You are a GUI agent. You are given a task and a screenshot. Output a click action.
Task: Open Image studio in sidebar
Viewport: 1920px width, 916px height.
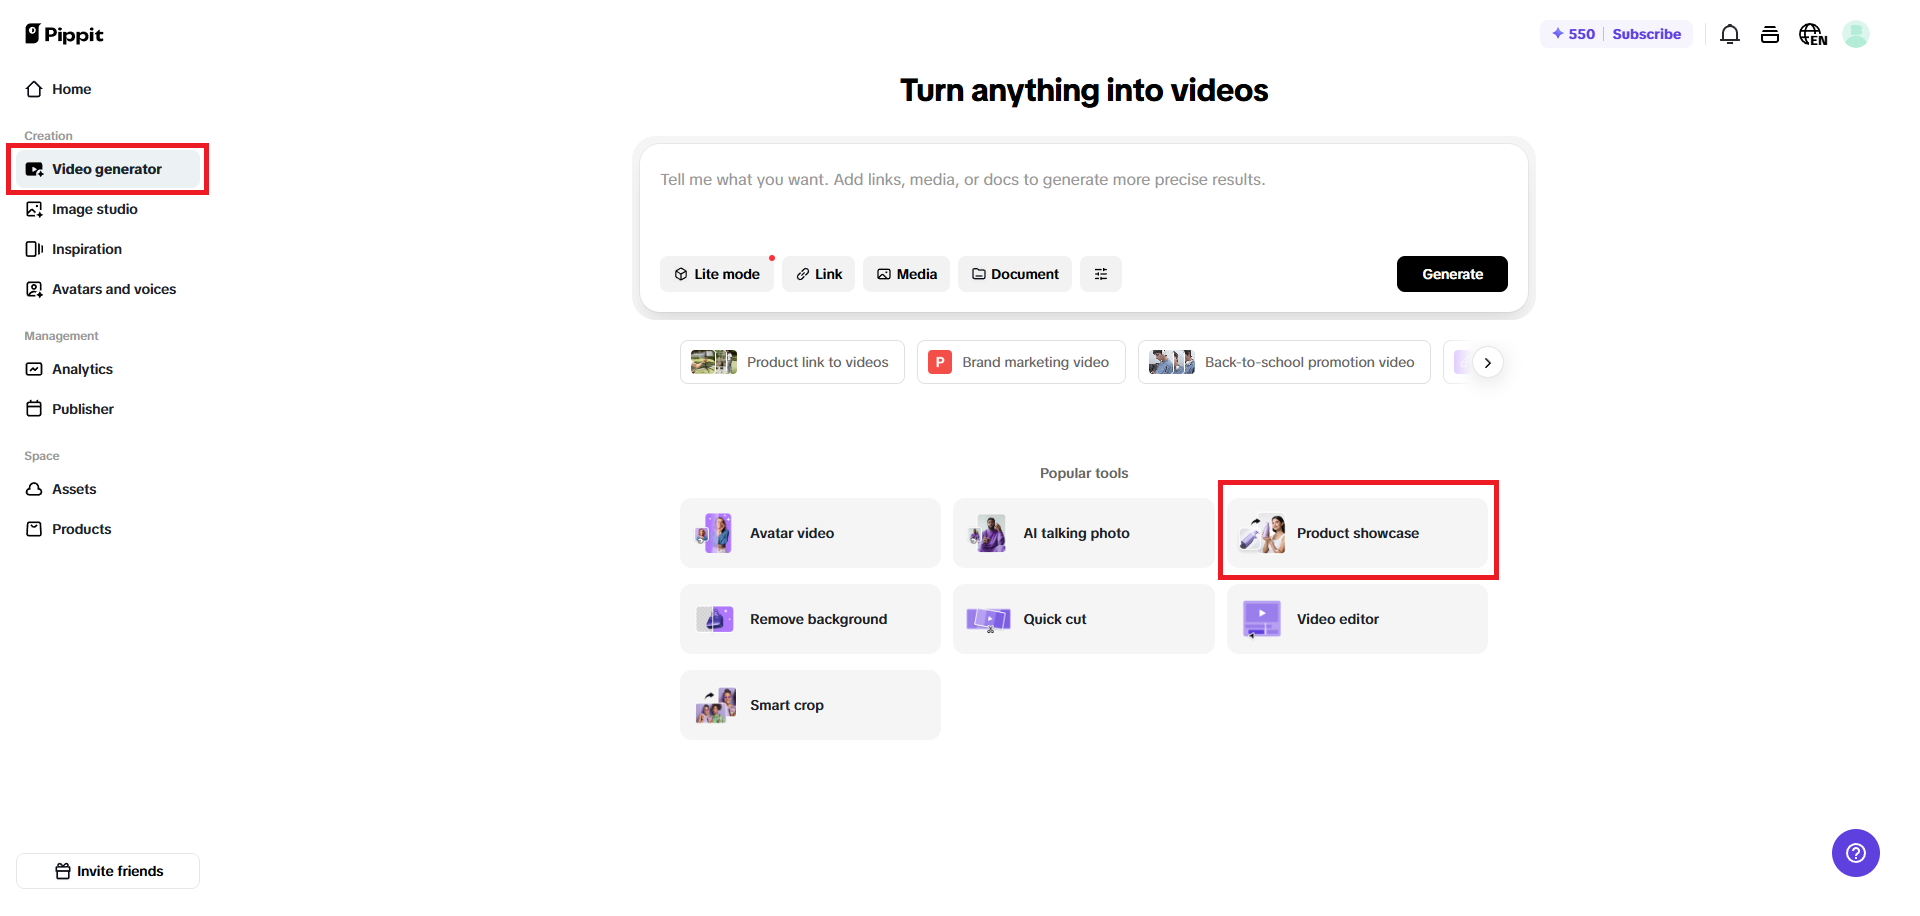(x=94, y=209)
